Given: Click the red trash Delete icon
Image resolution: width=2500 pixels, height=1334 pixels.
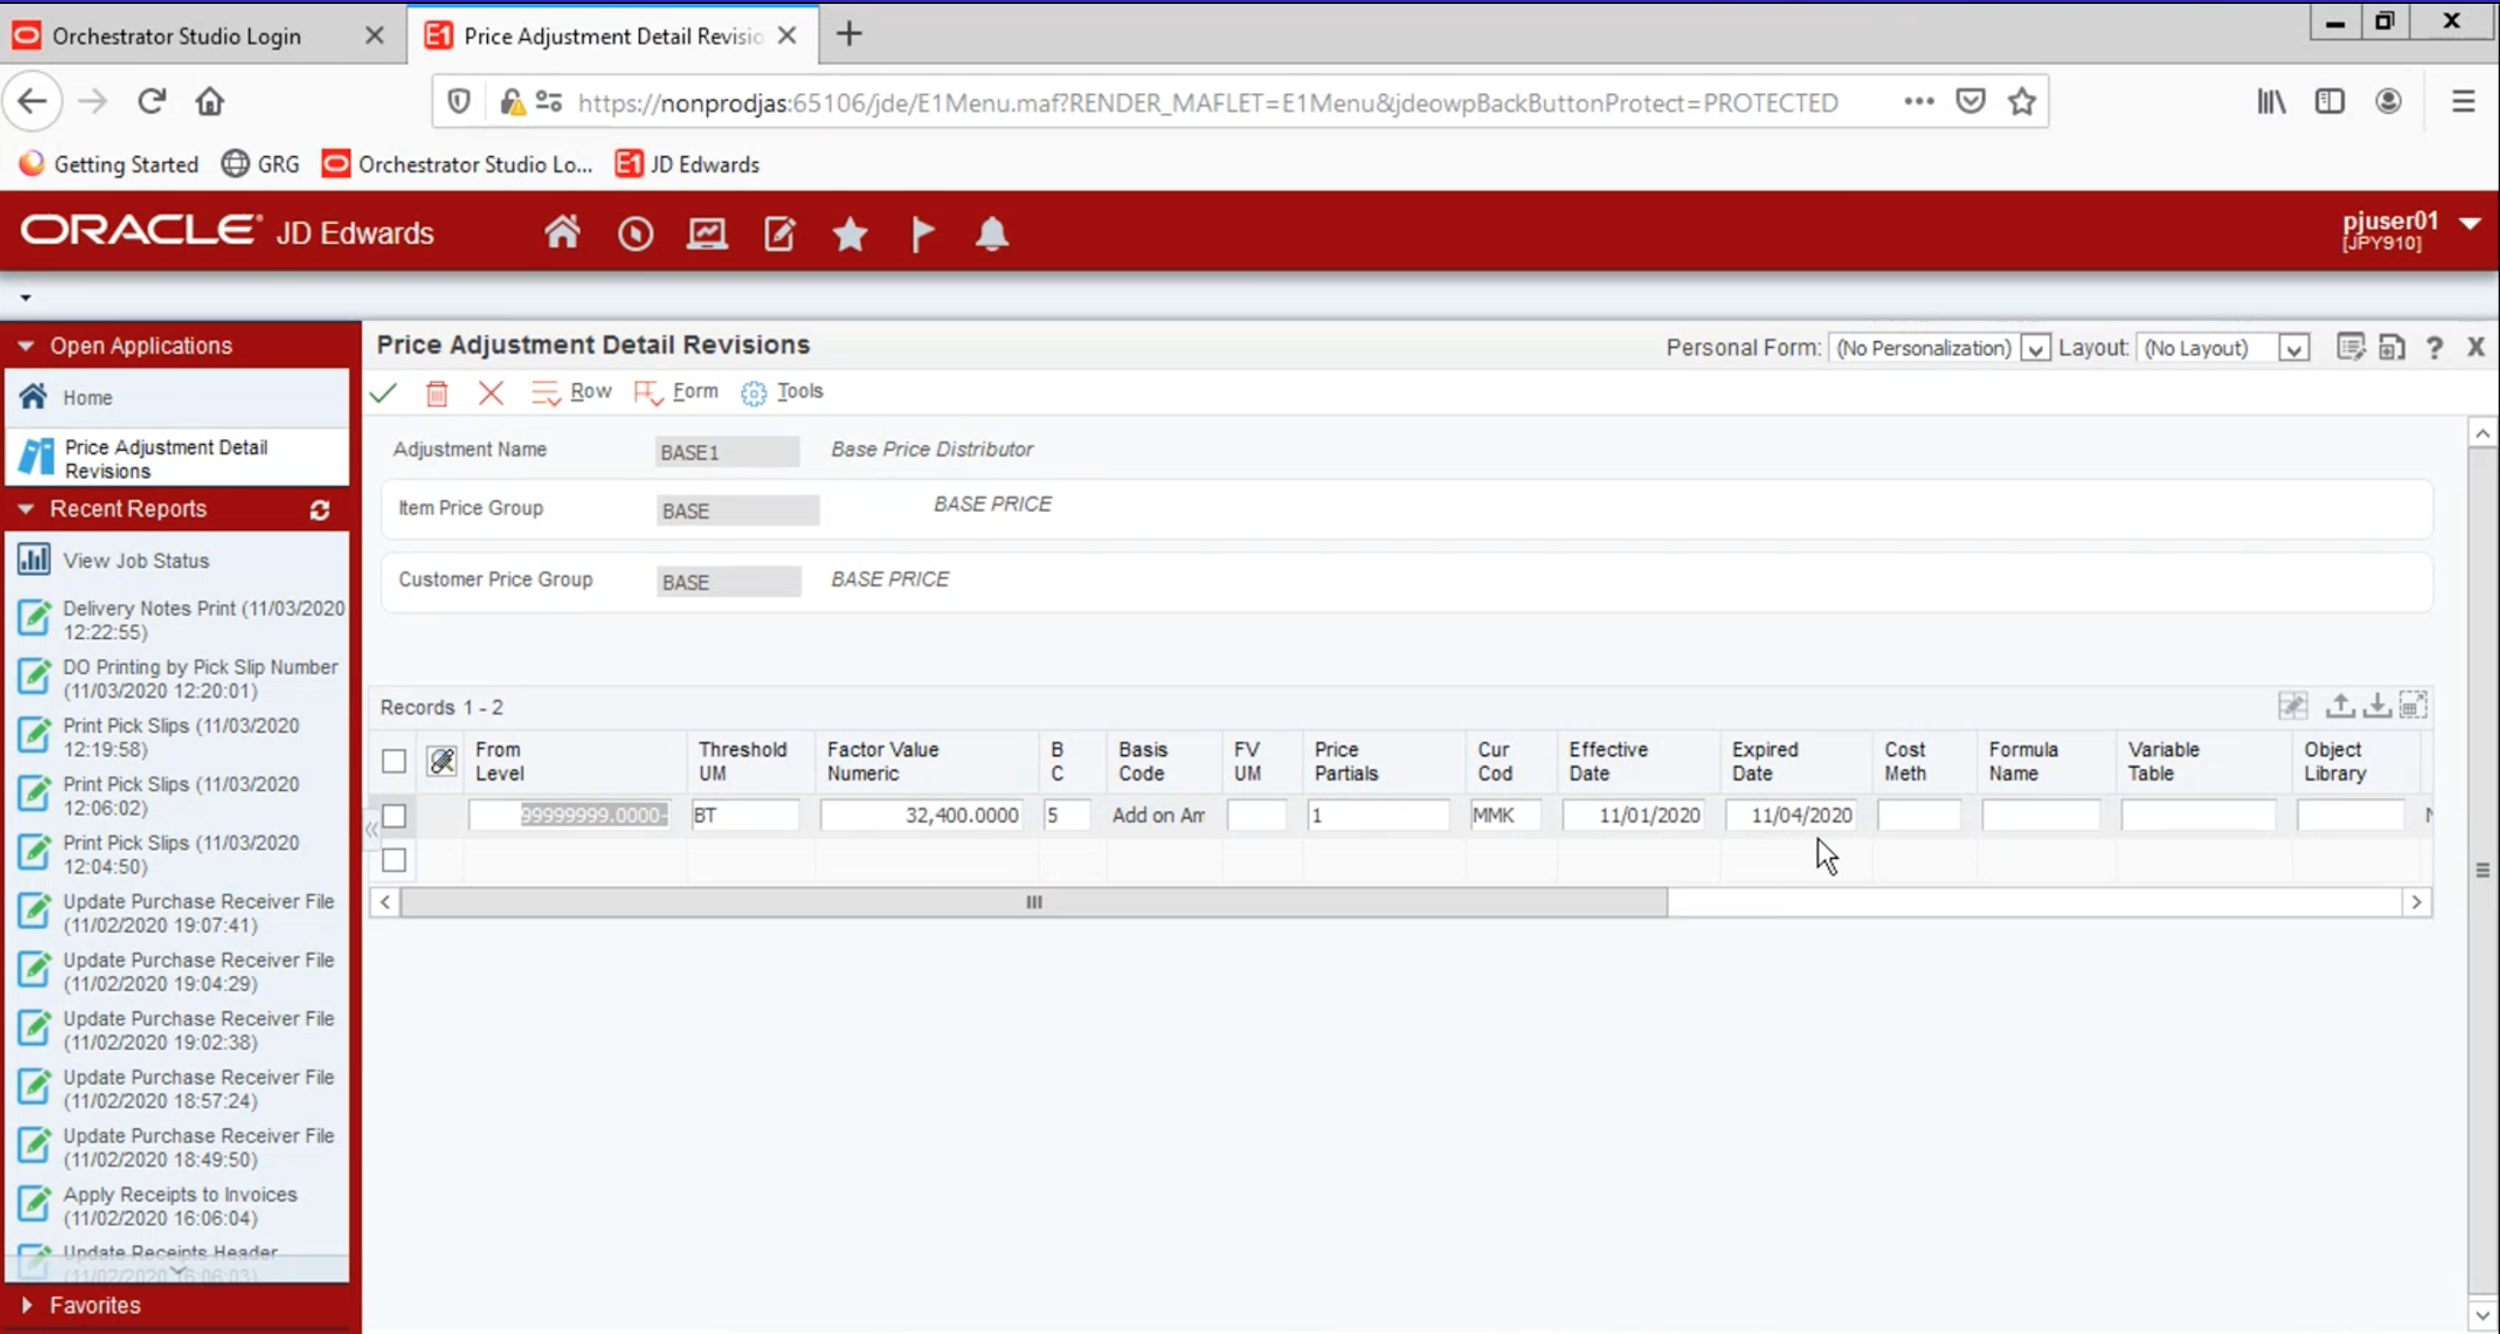Looking at the screenshot, I should [x=437, y=393].
